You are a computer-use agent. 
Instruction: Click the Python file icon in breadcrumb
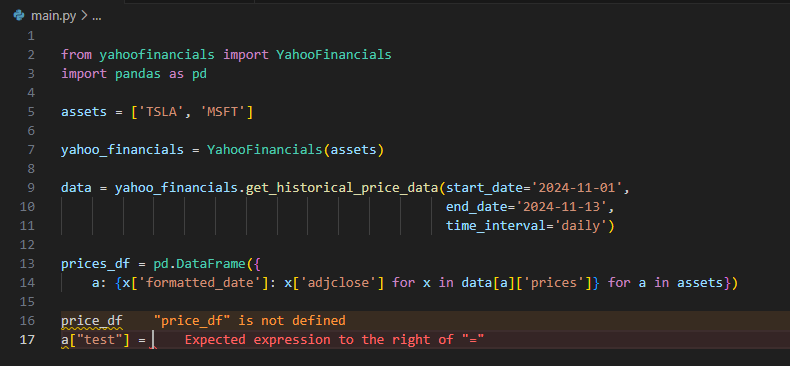coord(19,16)
